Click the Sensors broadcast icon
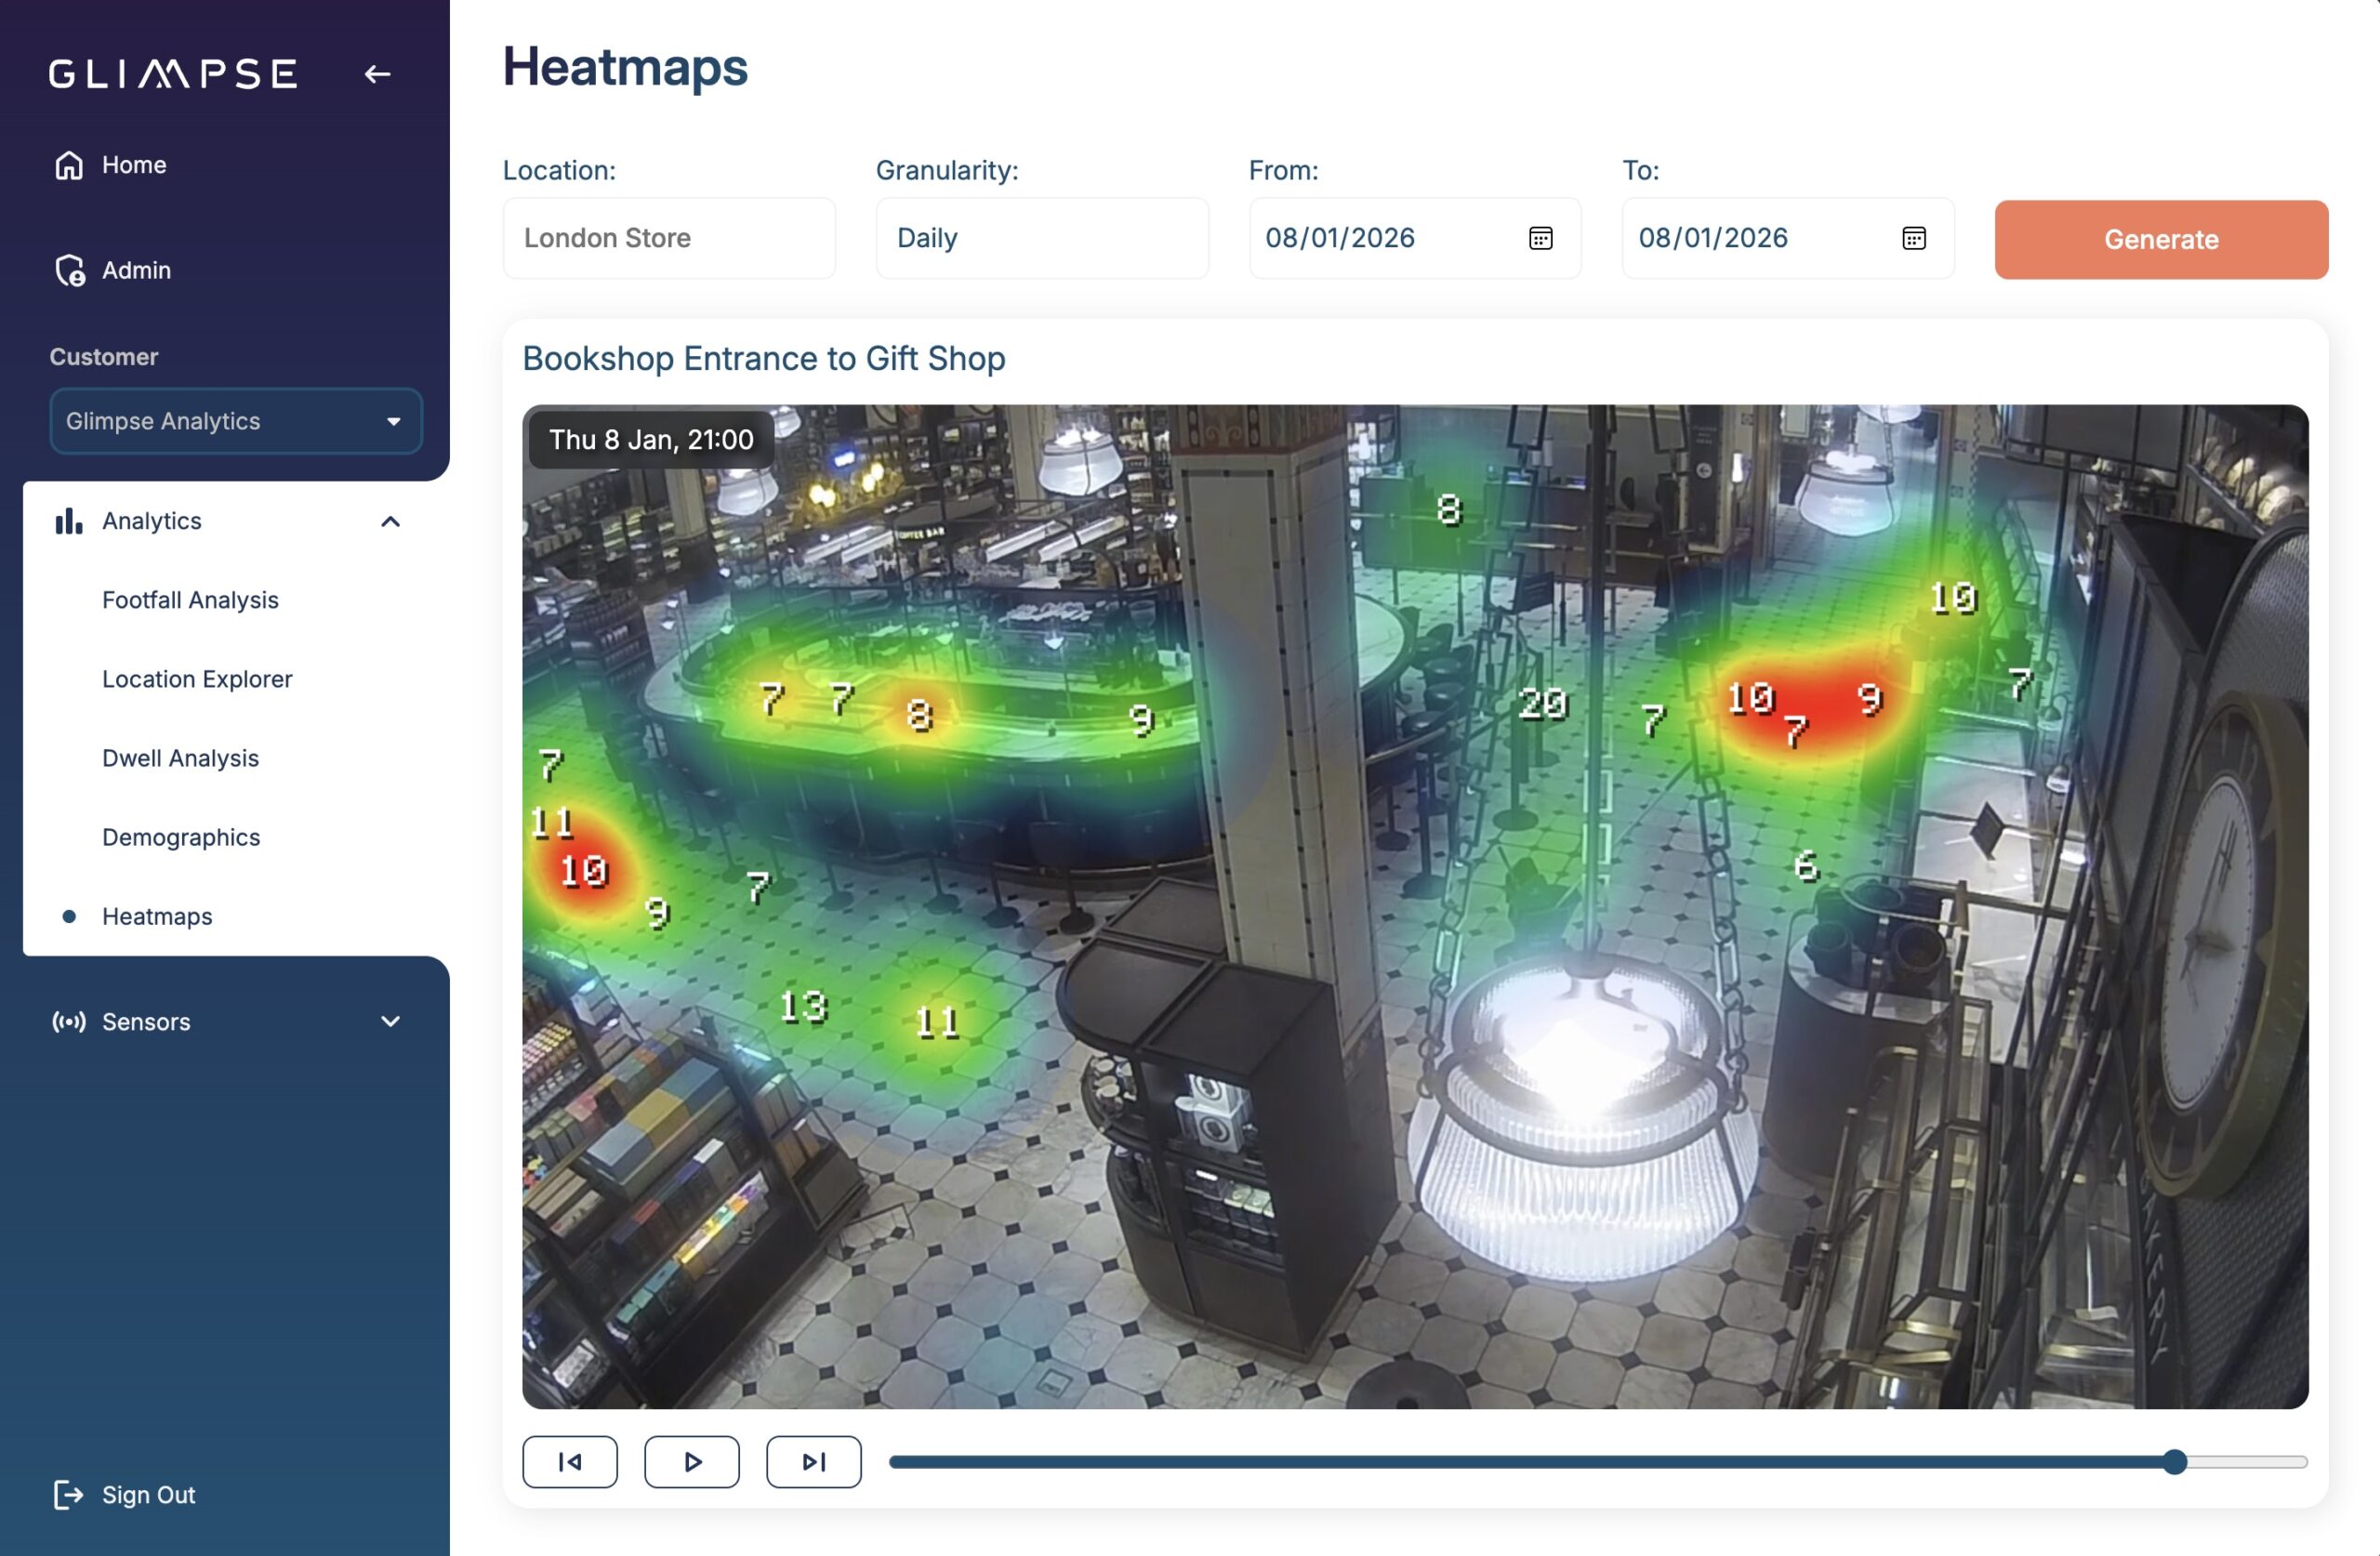The height and width of the screenshot is (1556, 2380). click(x=69, y=1022)
